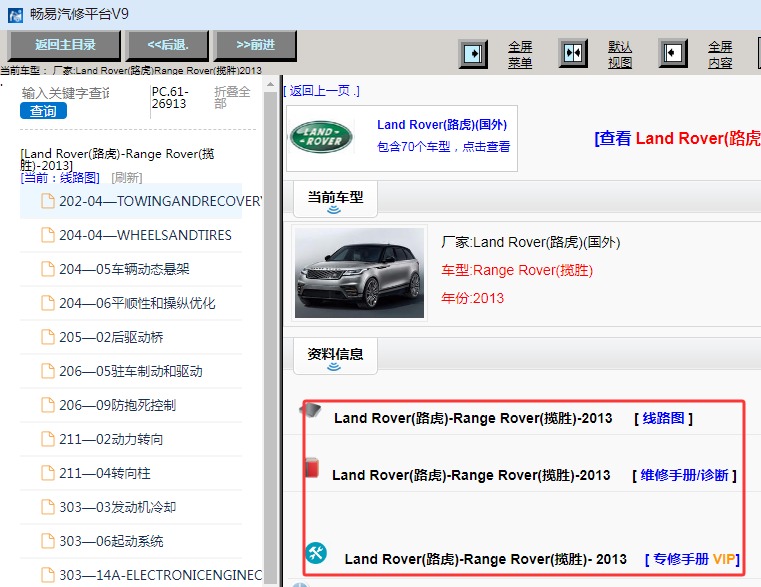Refresh the tree via [刷新]
Screen dimensions: 761x587
click(x=127, y=178)
